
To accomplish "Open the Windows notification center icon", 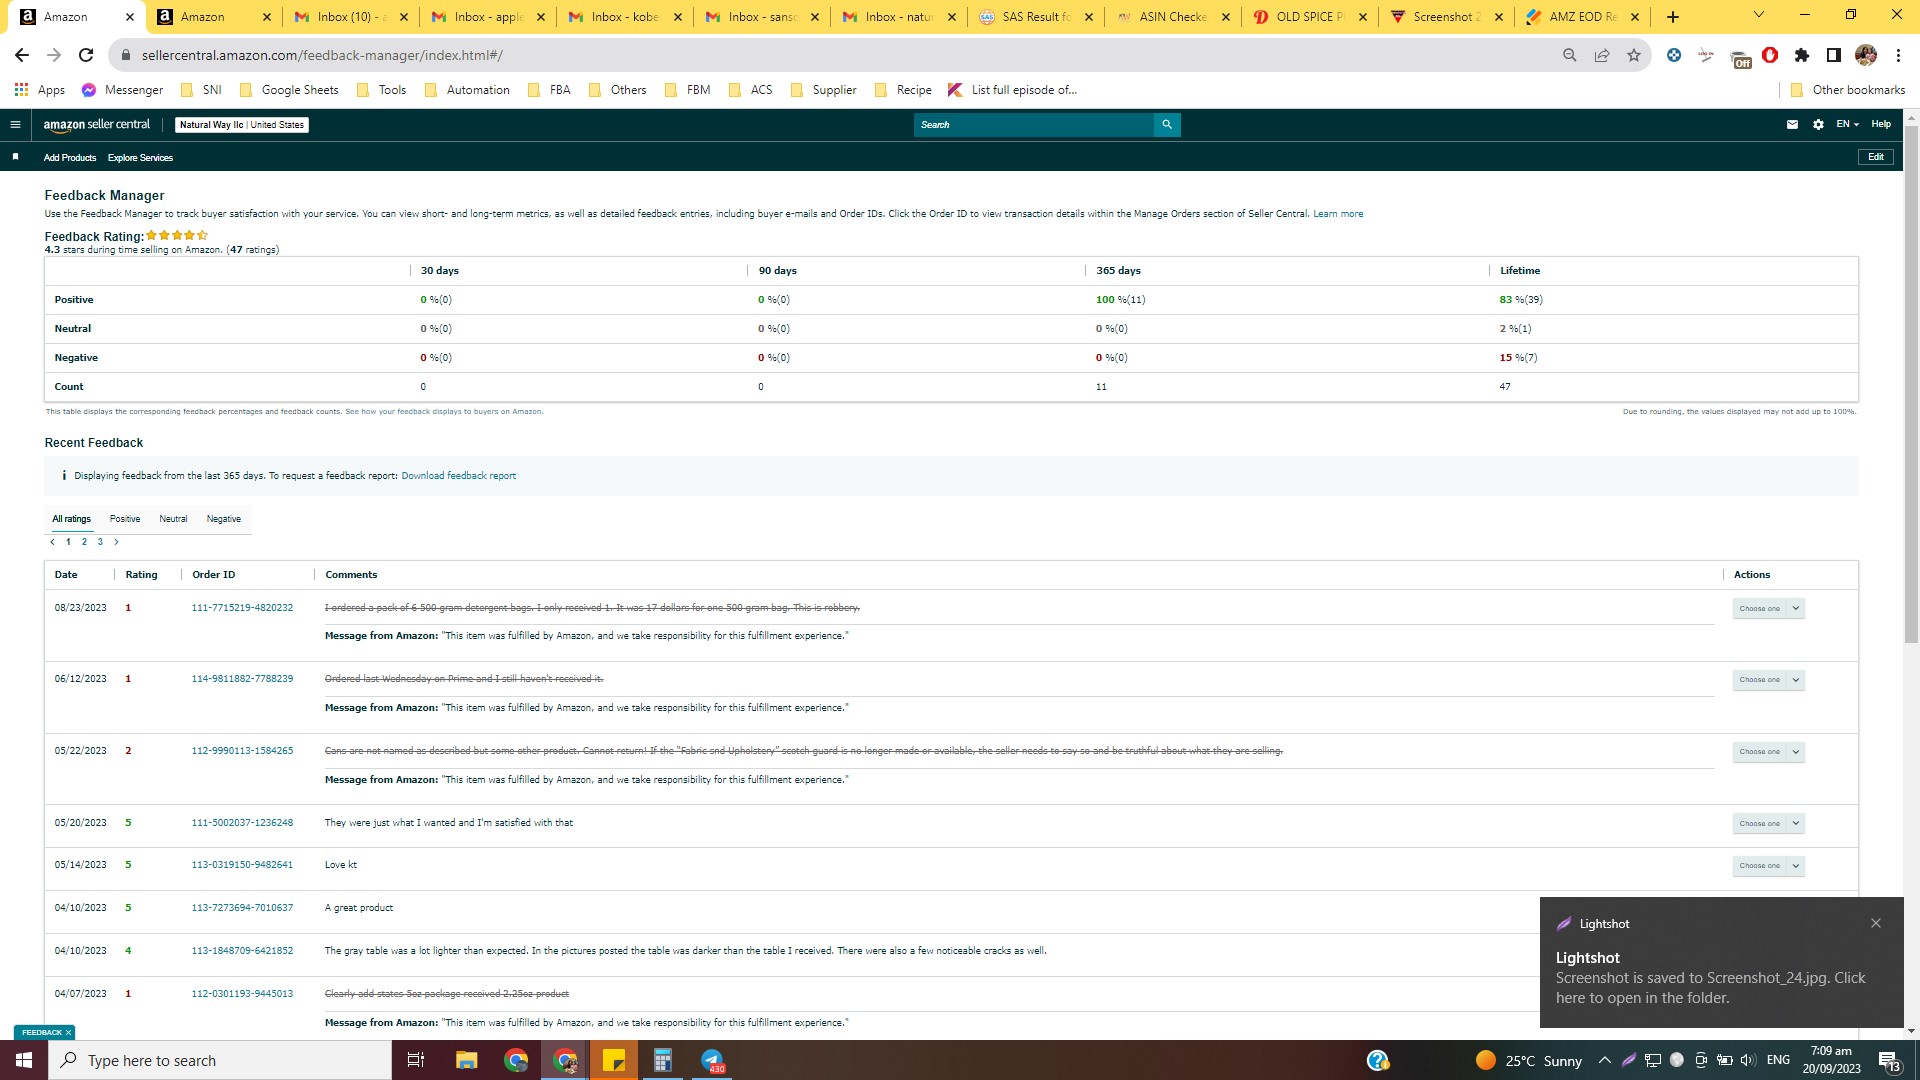I will pos(1889,1060).
